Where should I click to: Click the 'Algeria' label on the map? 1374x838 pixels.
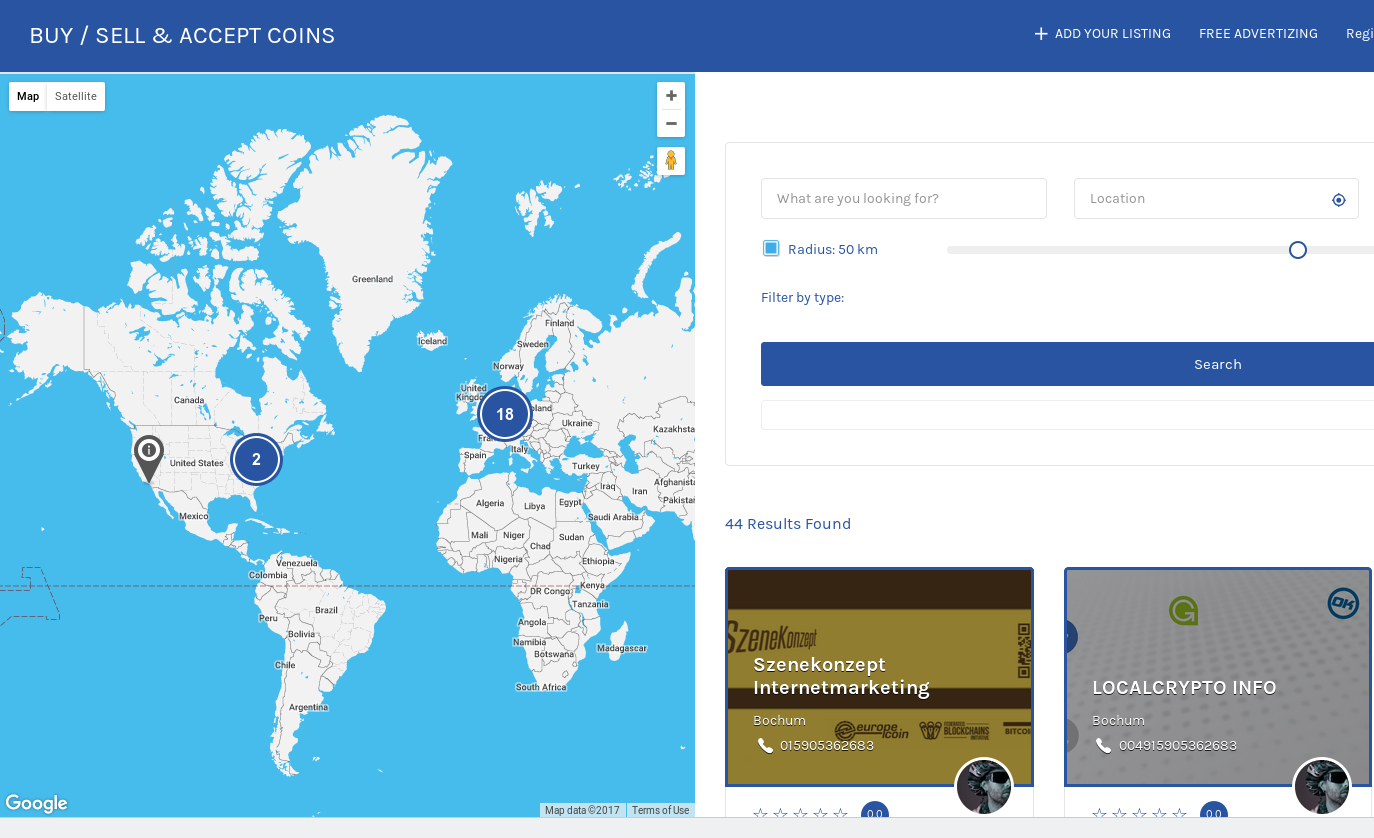pyautogui.click(x=490, y=503)
